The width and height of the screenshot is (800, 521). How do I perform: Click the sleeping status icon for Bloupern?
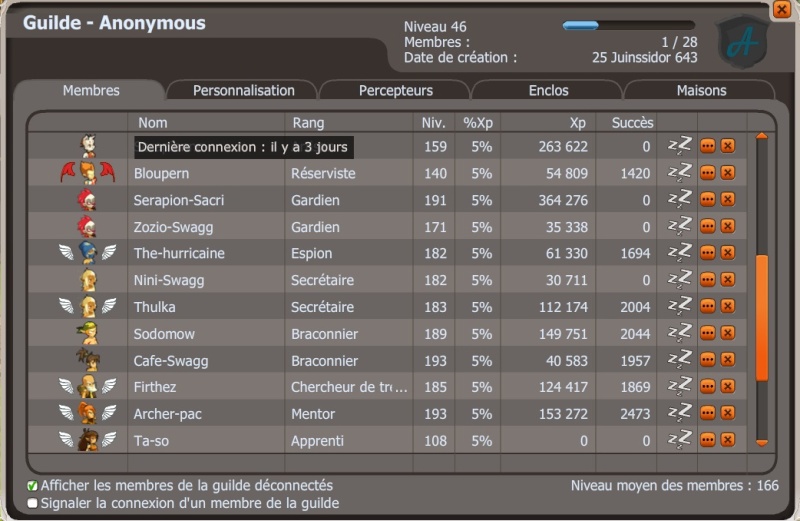[x=680, y=172]
